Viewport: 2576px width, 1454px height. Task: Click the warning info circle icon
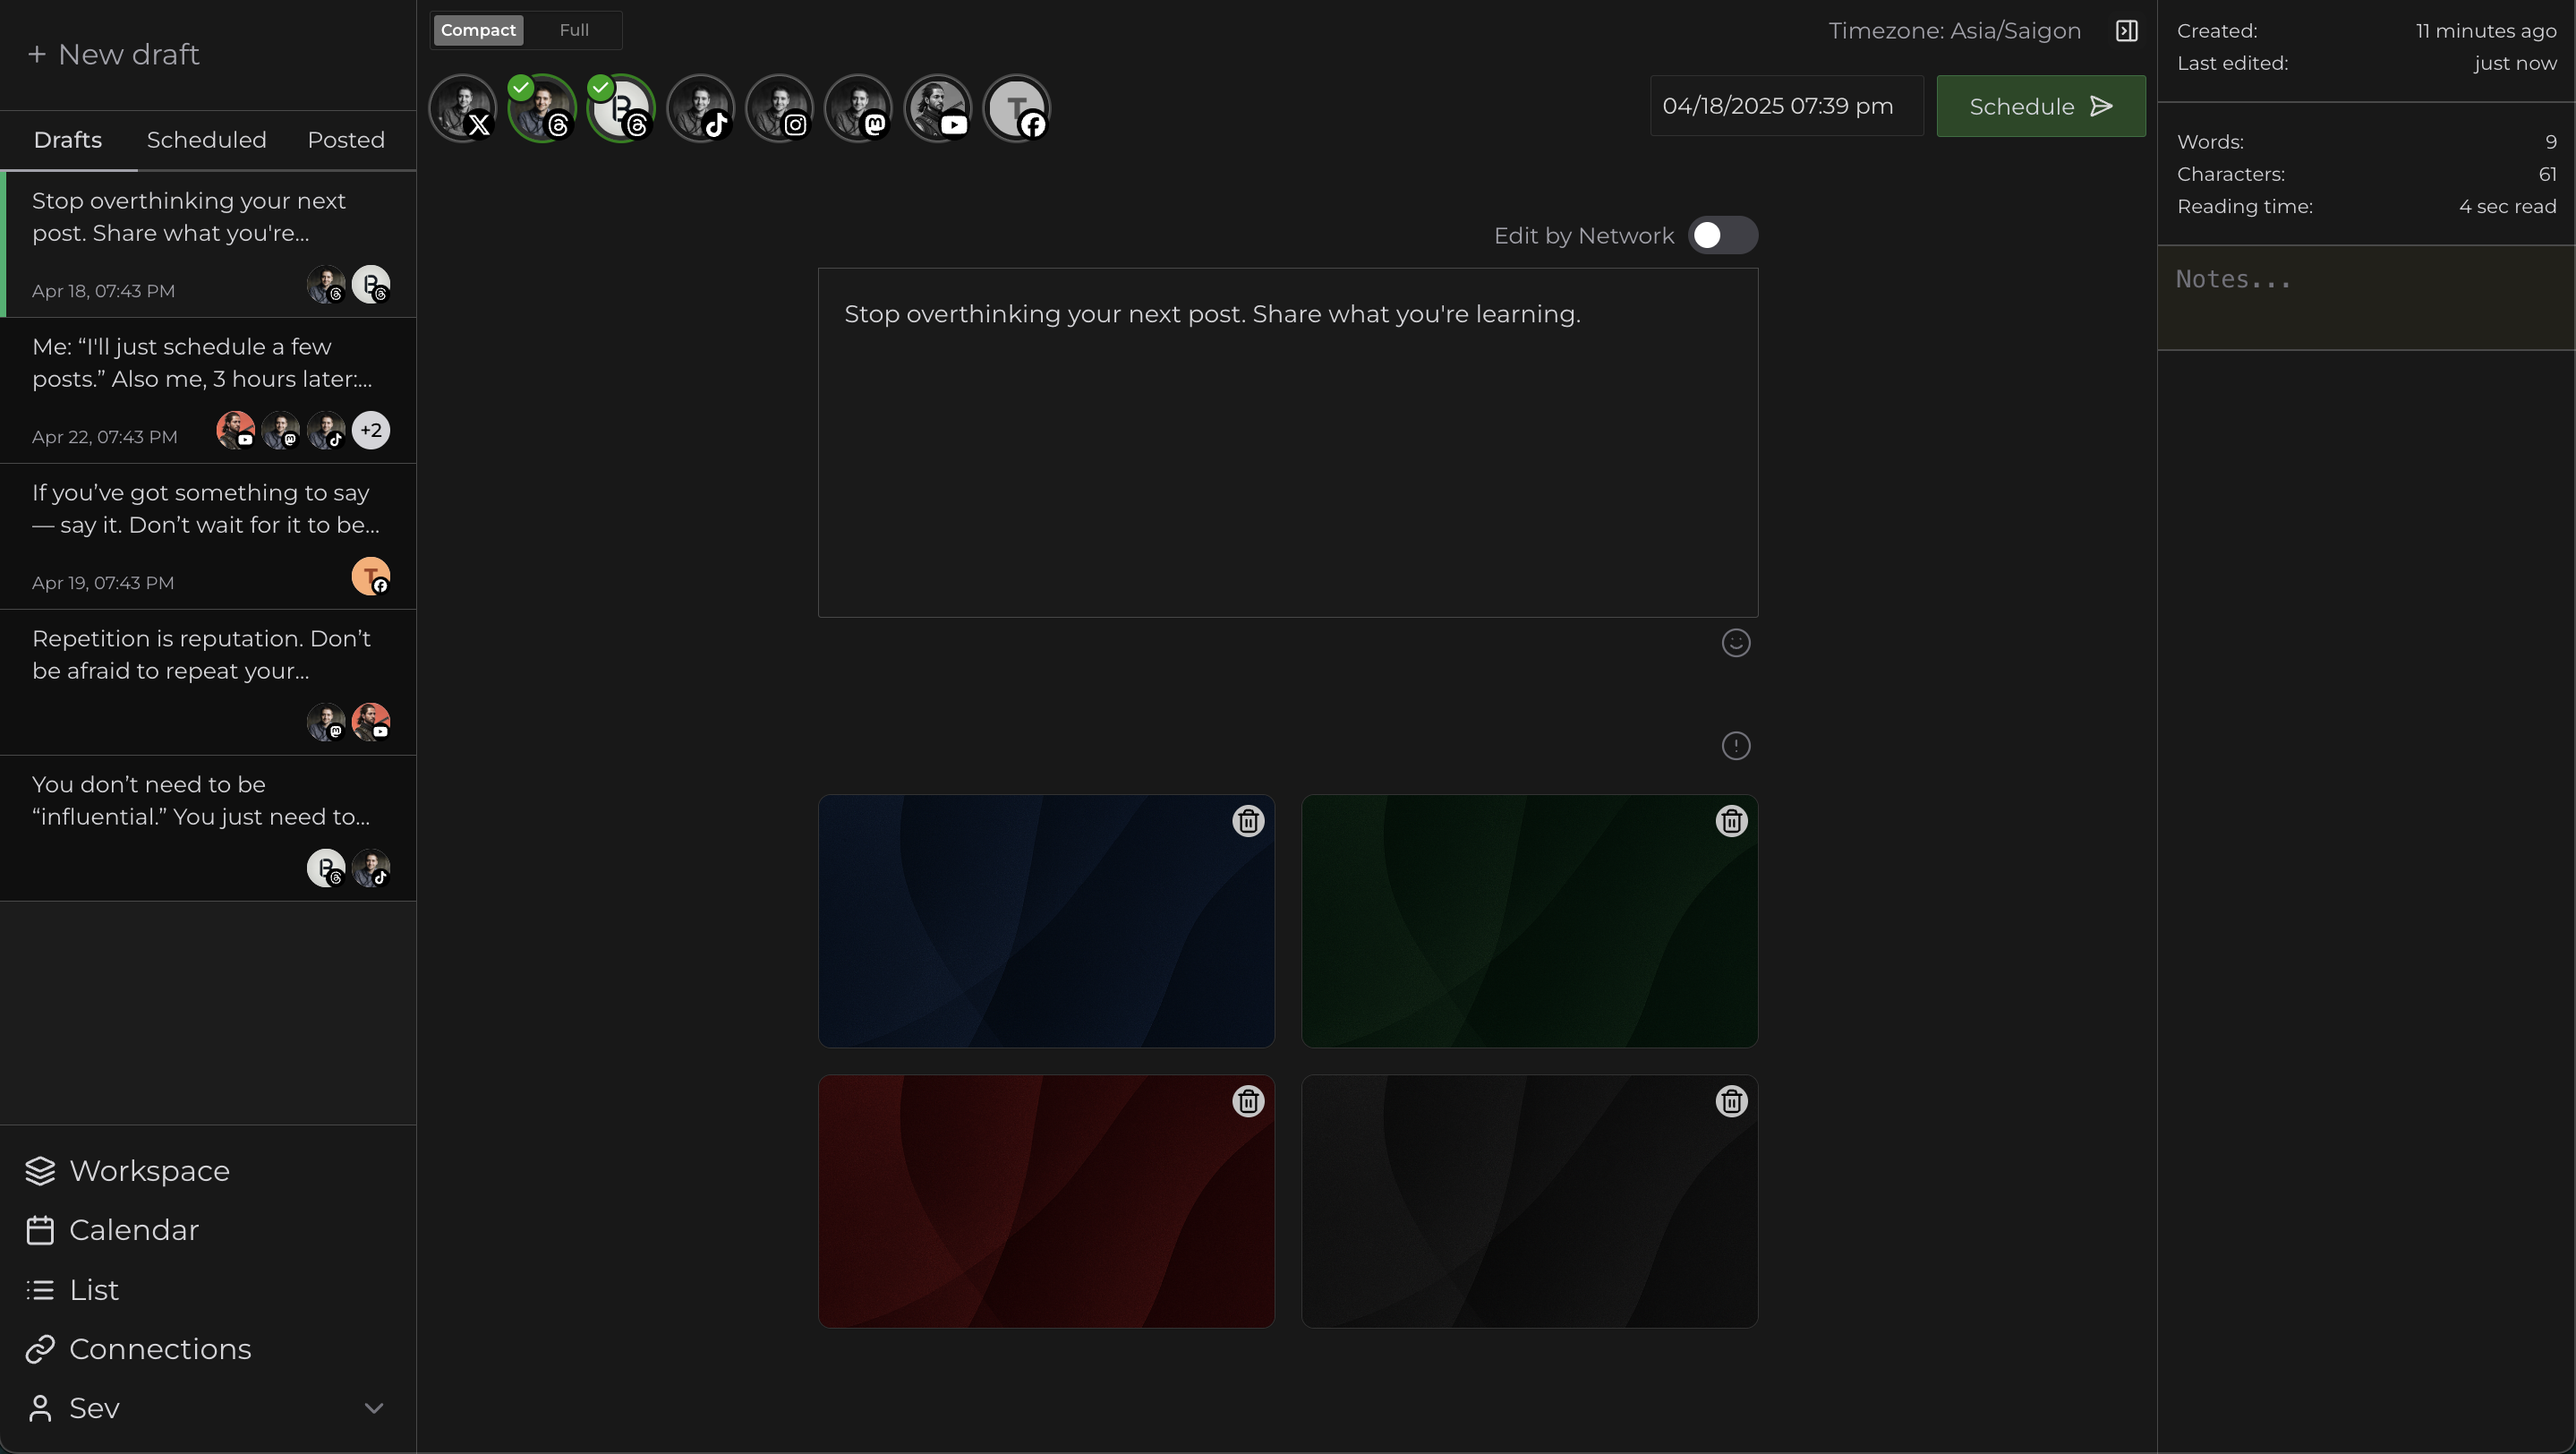tap(1735, 746)
